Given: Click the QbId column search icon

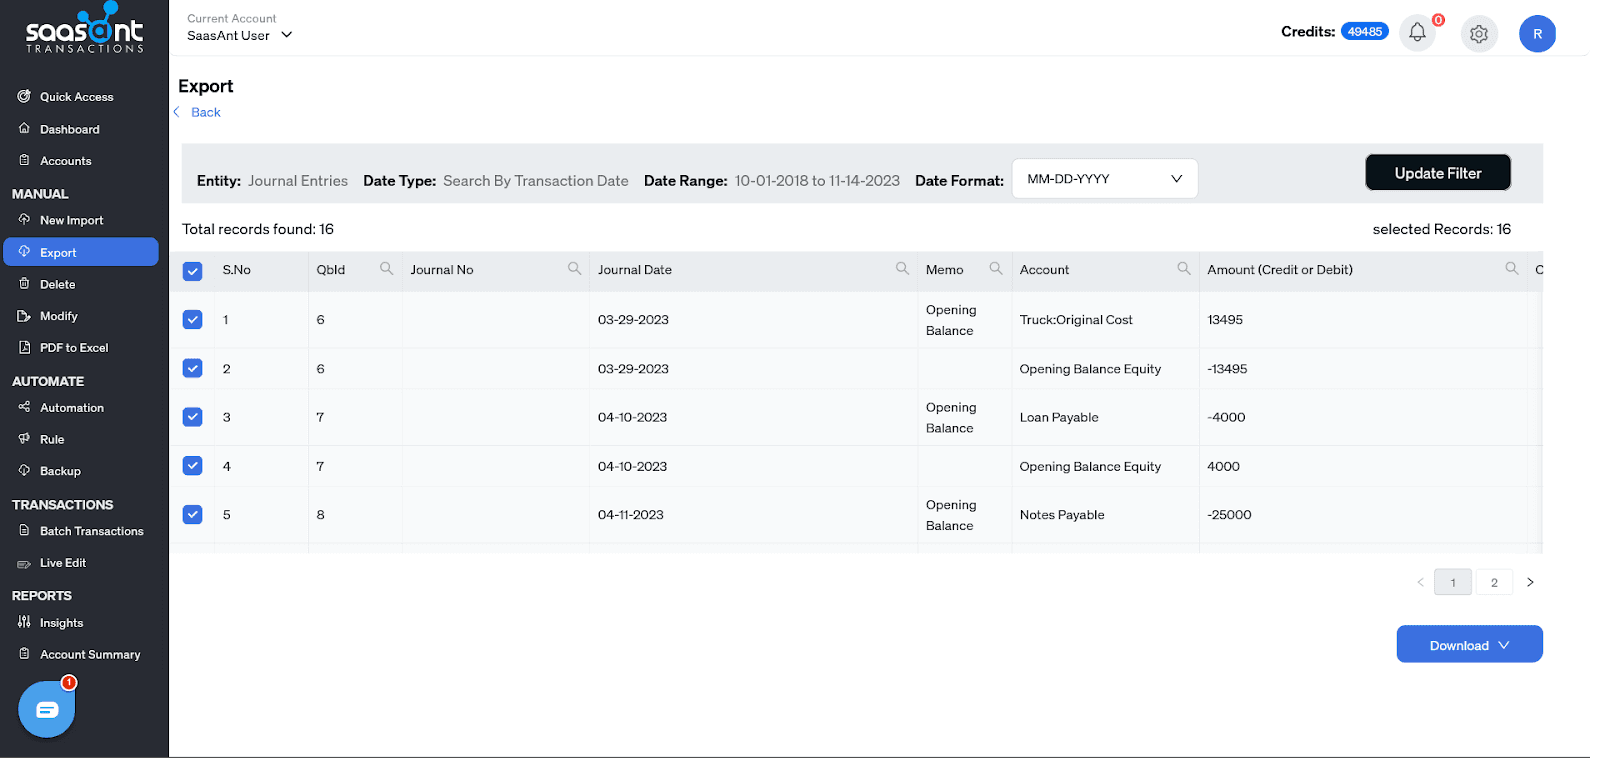Looking at the screenshot, I should [386, 269].
